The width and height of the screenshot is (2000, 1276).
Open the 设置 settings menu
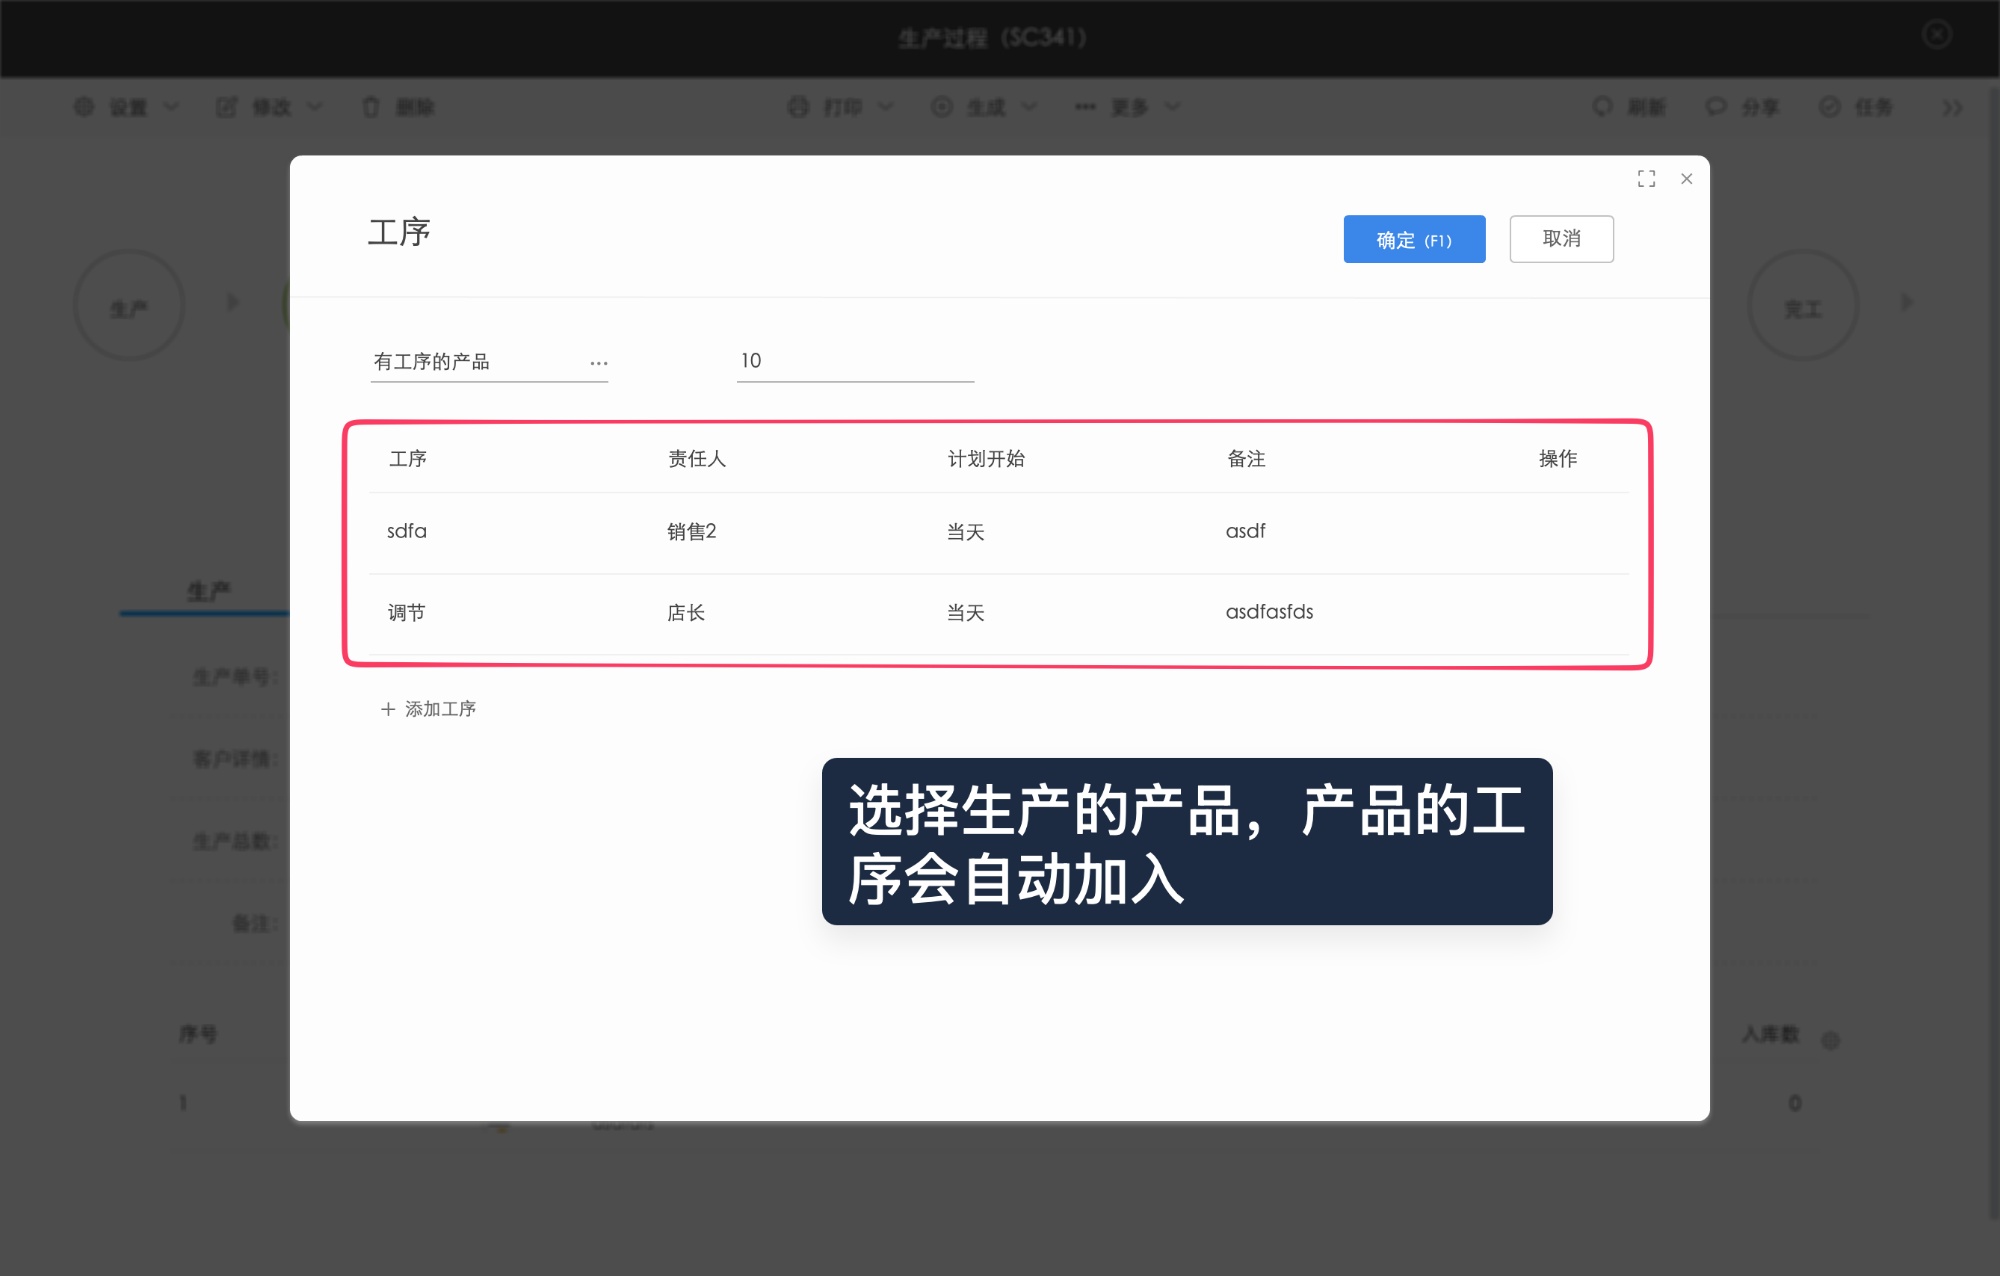tap(128, 107)
